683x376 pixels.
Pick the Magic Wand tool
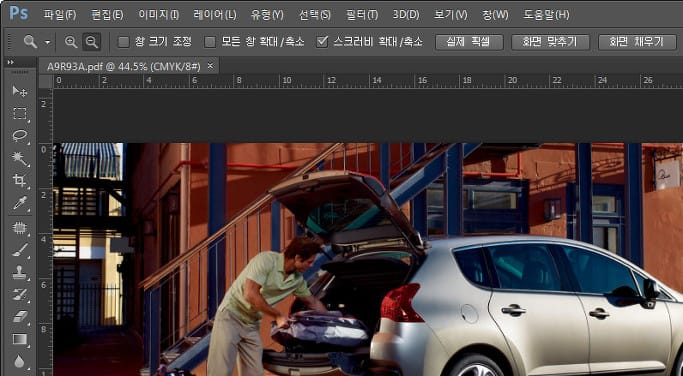click(20, 158)
